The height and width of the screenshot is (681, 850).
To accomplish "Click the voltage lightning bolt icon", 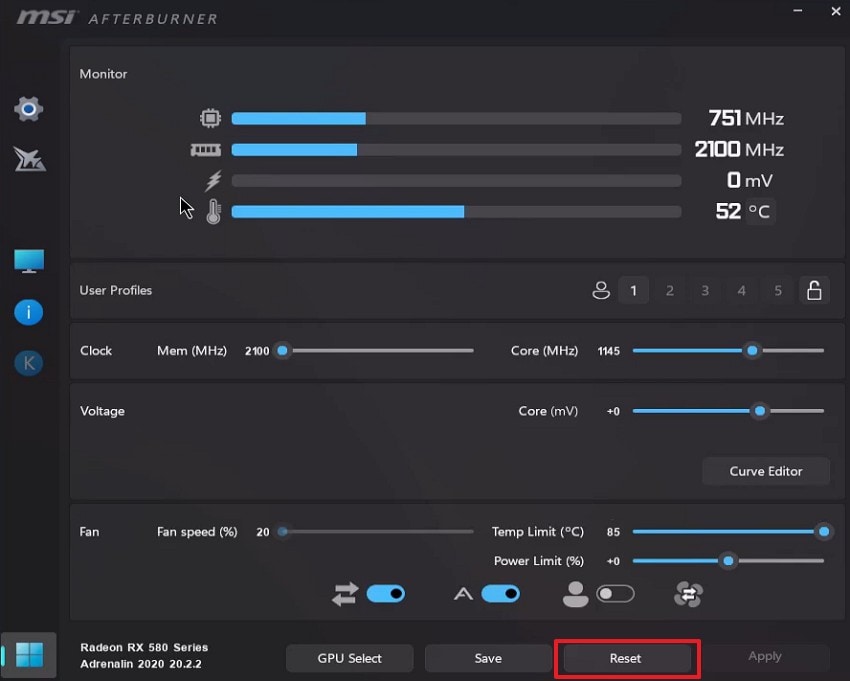I will click(214, 181).
